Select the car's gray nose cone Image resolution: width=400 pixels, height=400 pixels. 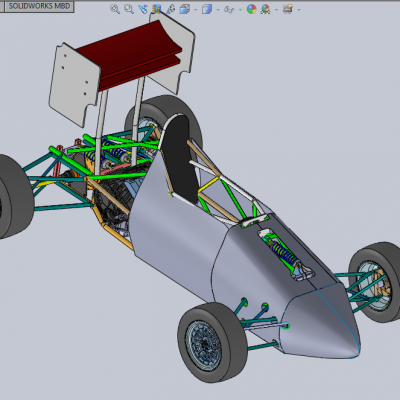320,320
